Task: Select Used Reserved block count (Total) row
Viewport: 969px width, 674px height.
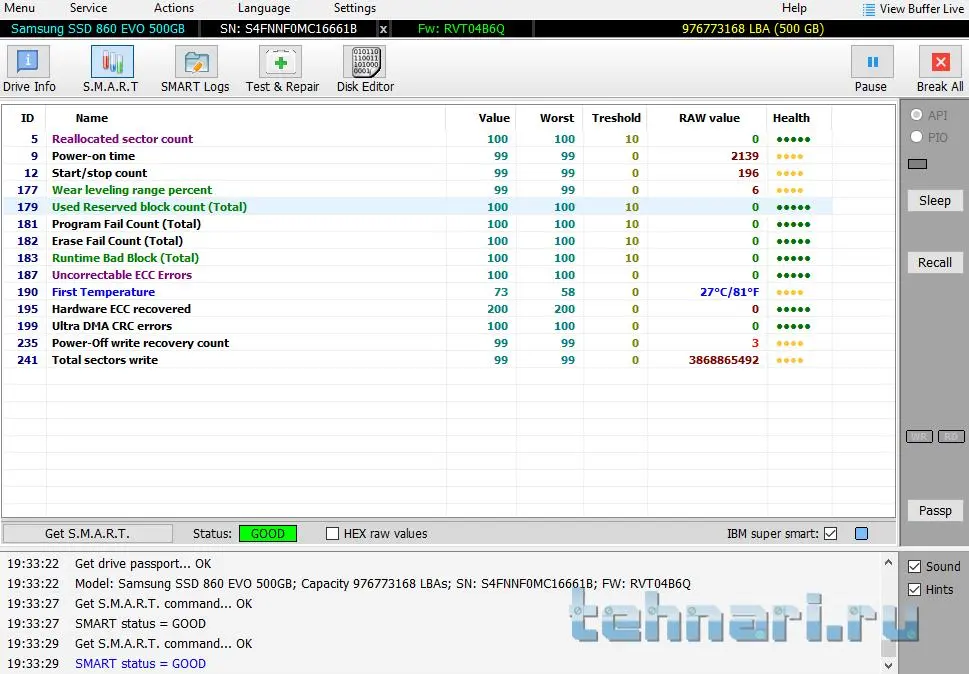Action: coord(418,207)
